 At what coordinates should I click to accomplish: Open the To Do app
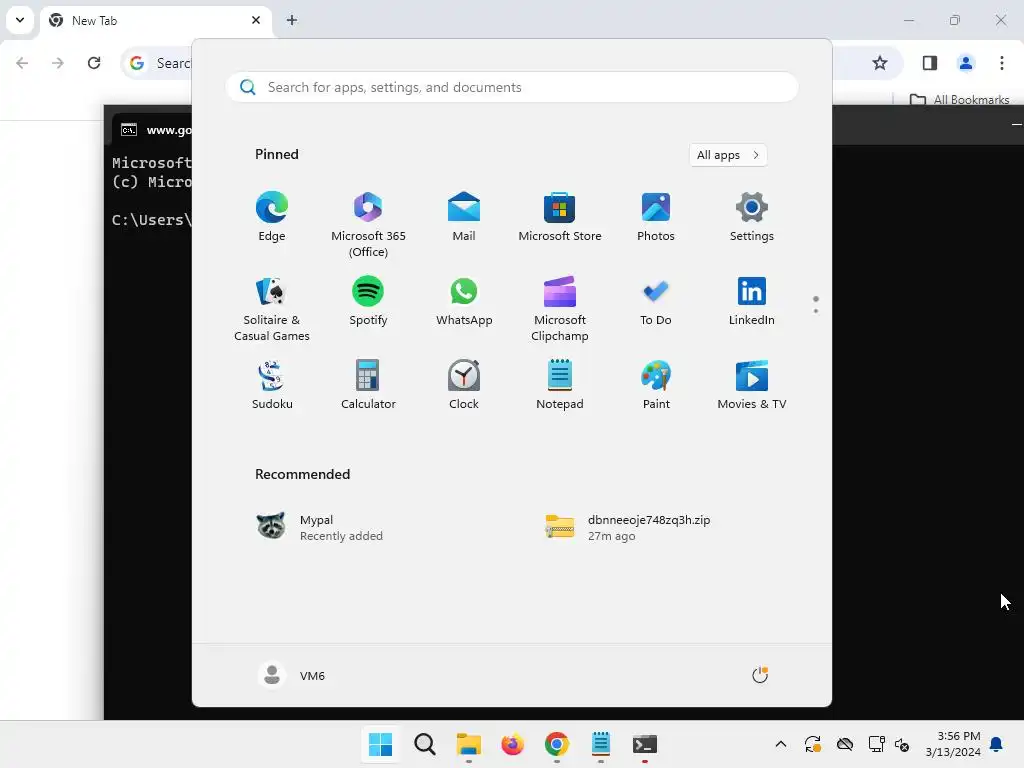pyautogui.click(x=656, y=301)
